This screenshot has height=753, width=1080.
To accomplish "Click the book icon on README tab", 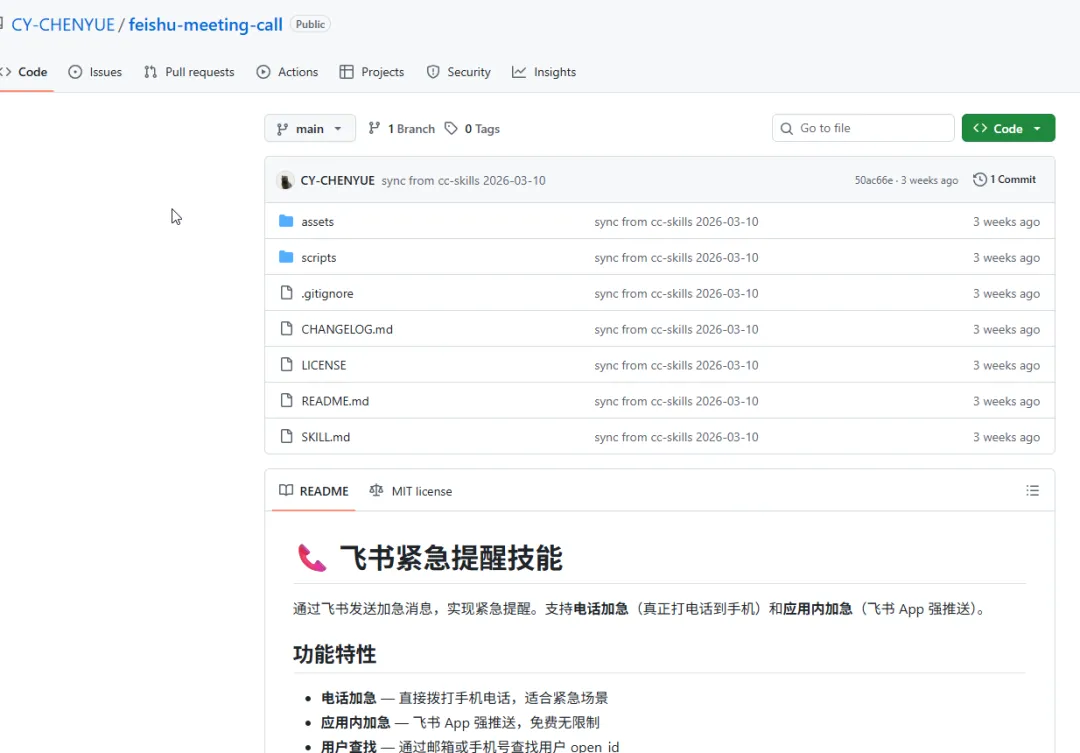I will click(x=286, y=490).
